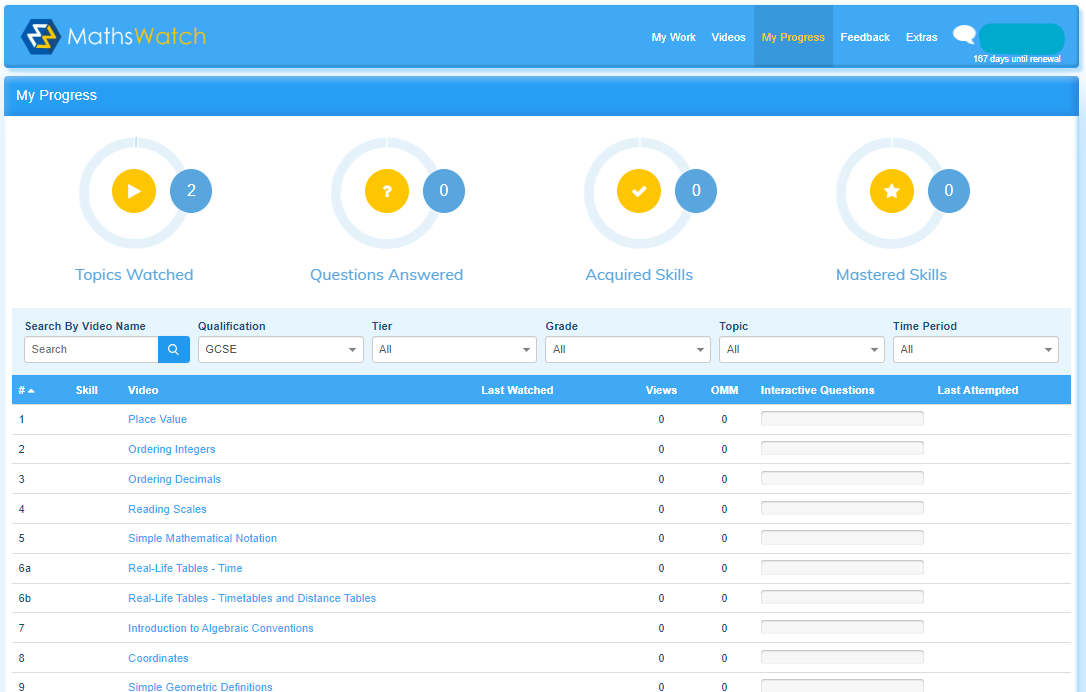
Task: Open the Videos menu item
Action: (728, 37)
